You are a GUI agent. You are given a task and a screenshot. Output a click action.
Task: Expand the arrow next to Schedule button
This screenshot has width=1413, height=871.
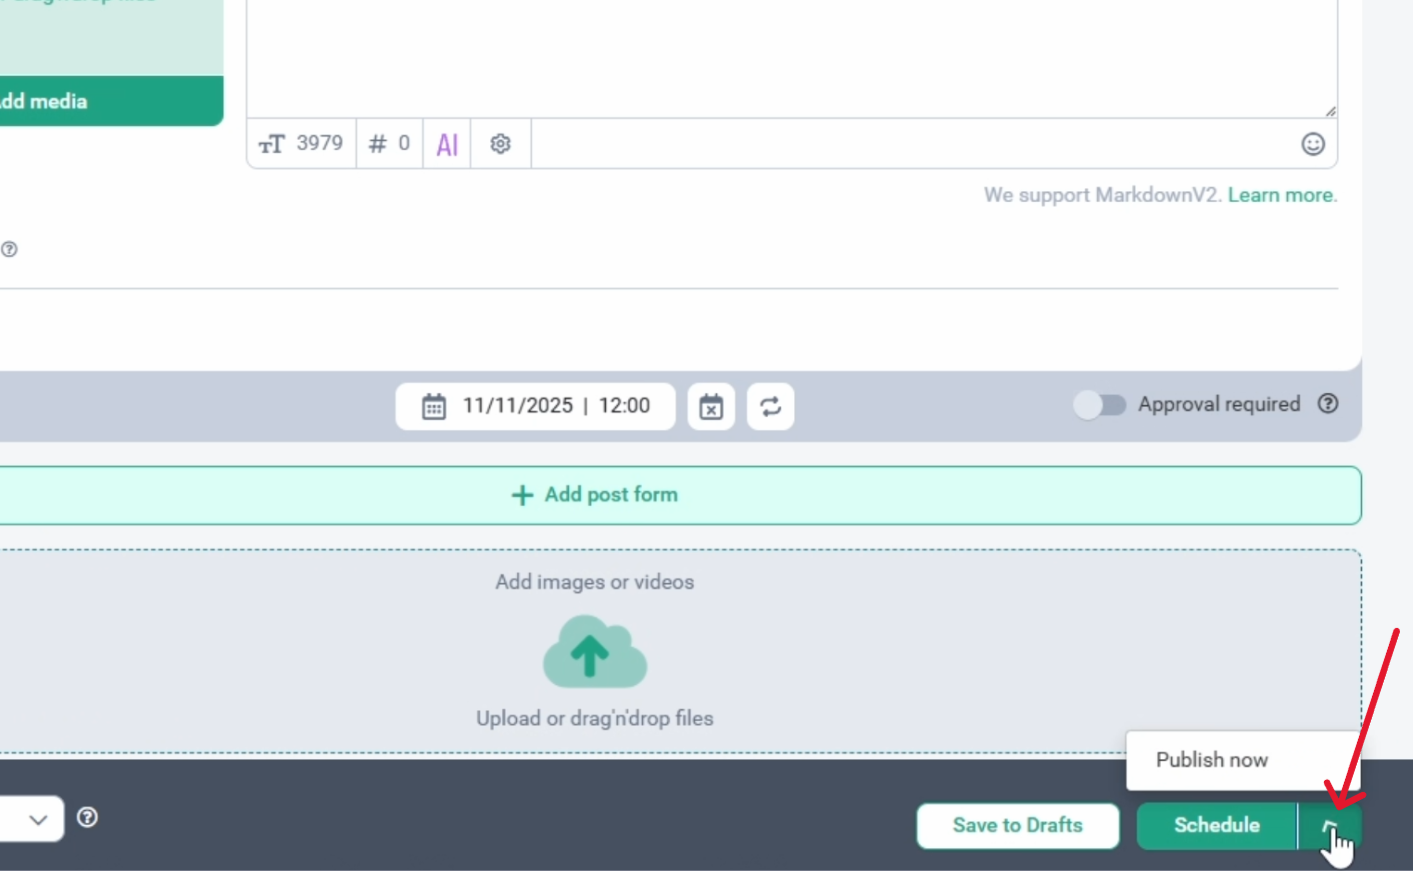(1329, 826)
